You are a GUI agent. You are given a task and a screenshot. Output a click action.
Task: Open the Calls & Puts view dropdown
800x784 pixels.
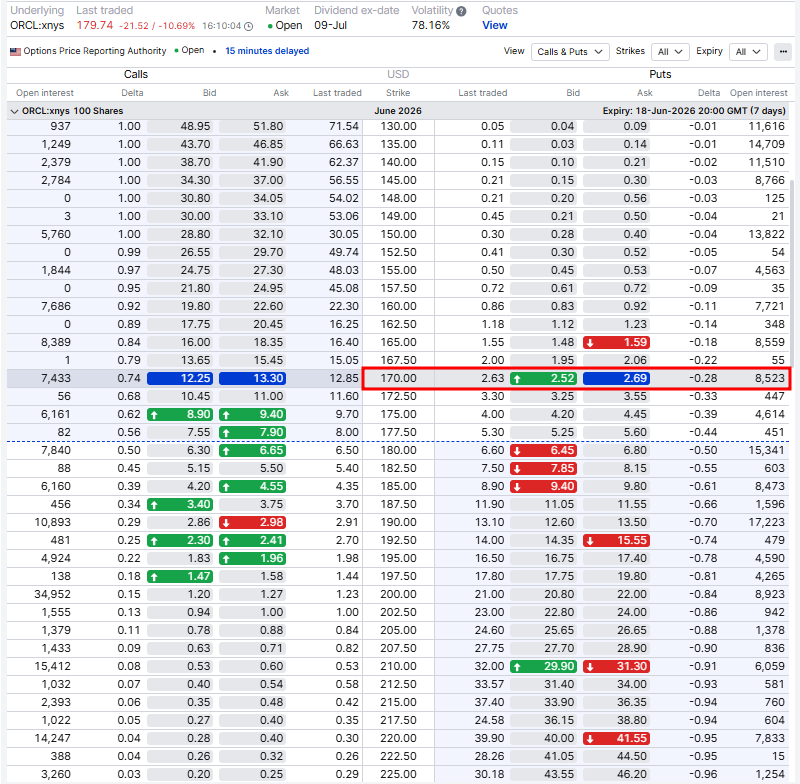pos(570,52)
